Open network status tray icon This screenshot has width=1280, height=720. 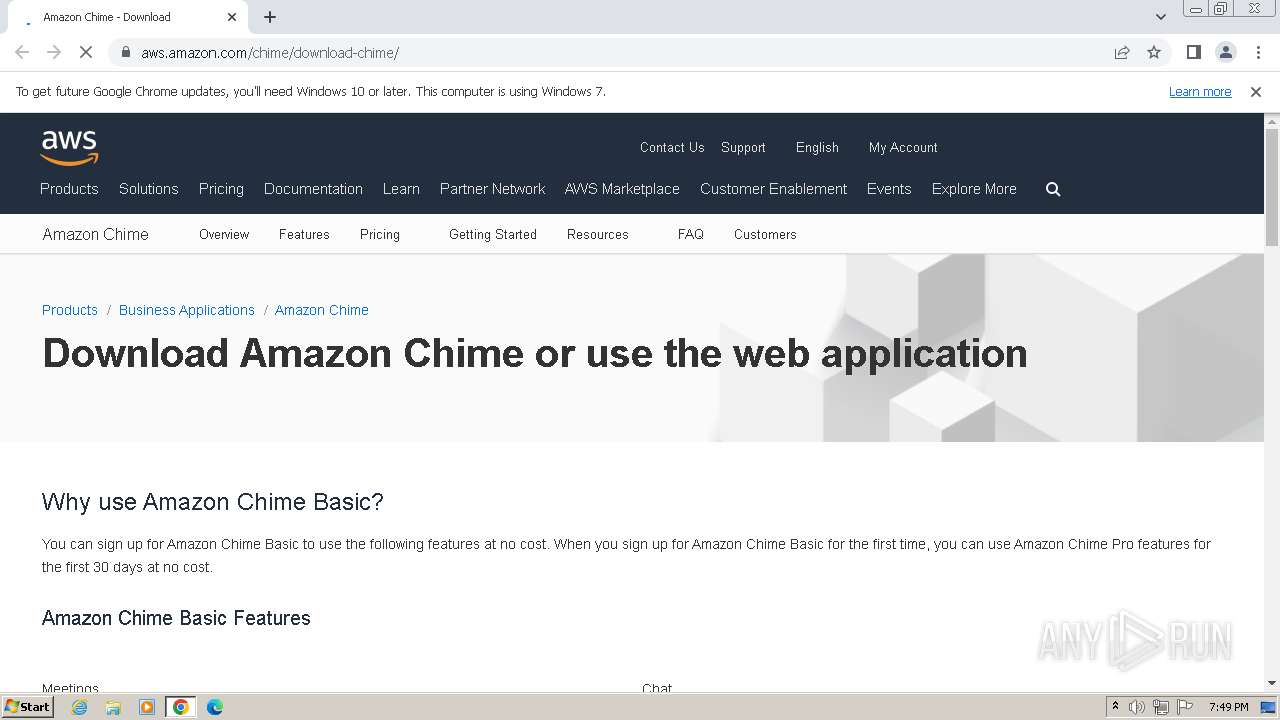pos(1161,707)
